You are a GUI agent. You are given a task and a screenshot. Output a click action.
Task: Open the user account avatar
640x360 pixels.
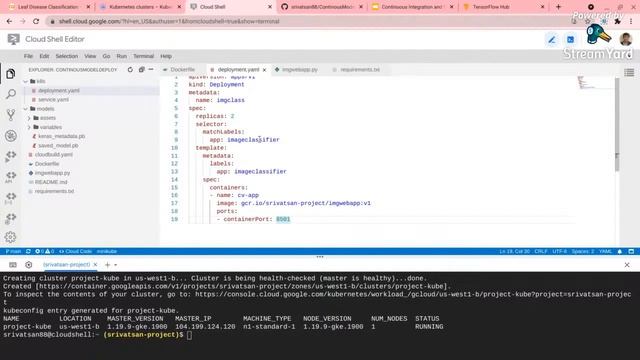(626, 40)
